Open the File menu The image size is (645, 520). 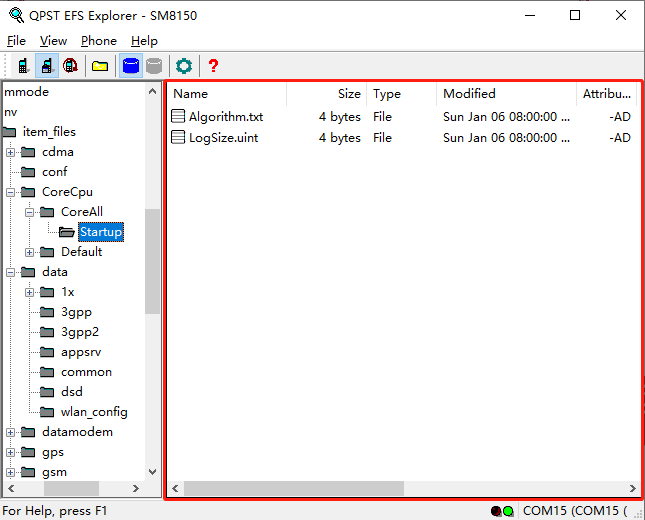coord(16,41)
